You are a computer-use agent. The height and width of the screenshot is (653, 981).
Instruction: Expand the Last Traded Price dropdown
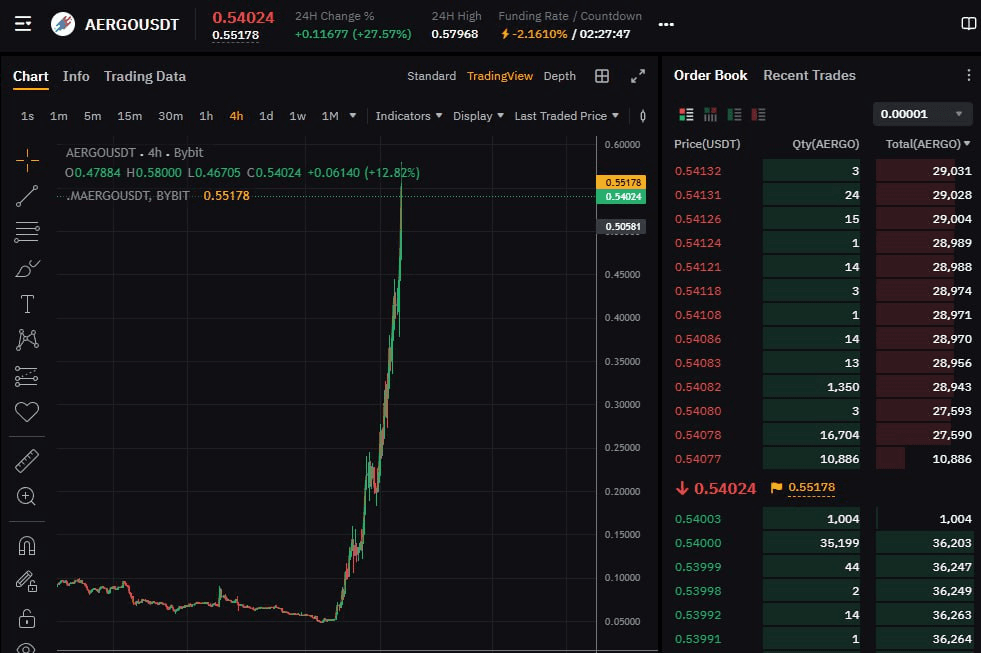(x=566, y=116)
